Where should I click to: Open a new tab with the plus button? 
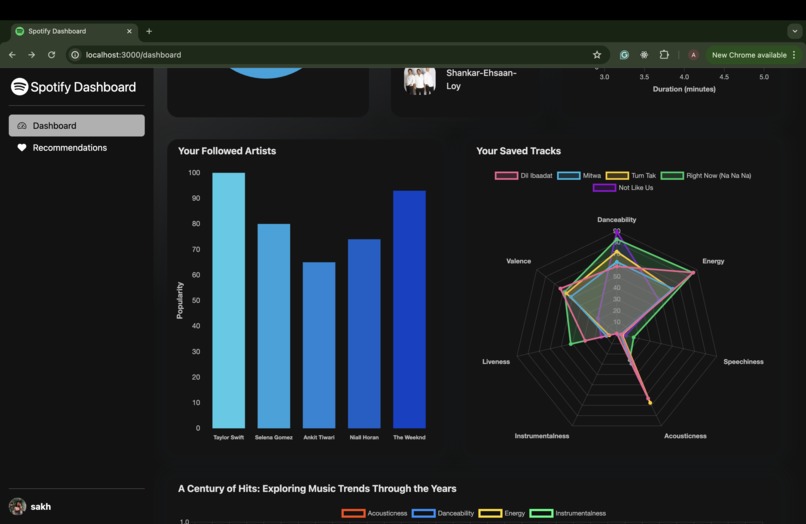point(149,31)
